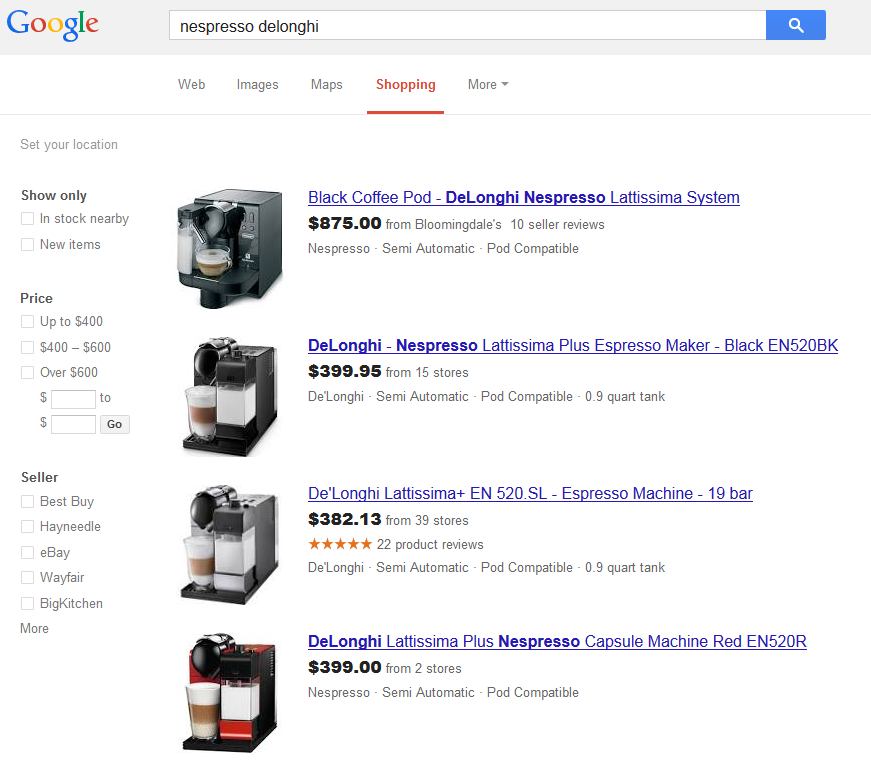This screenshot has width=871, height=761.
Task: Click the blue search magnifier button
Action: (795, 26)
